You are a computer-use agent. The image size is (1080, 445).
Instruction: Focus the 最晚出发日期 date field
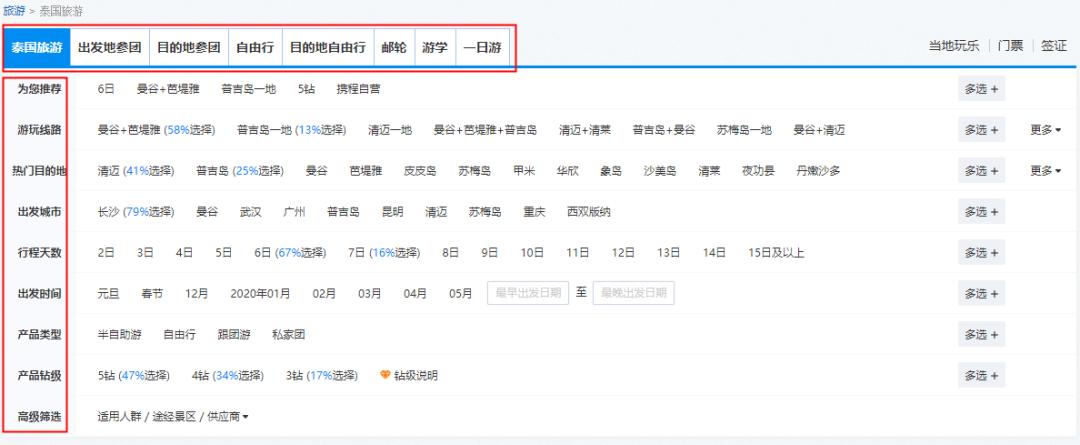tap(634, 293)
